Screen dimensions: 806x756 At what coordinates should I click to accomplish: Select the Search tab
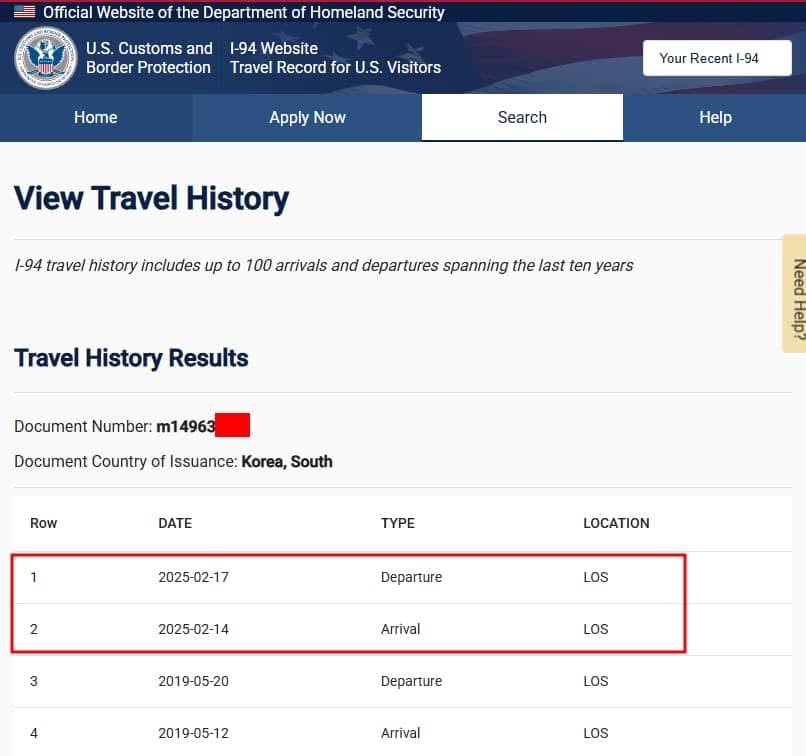tap(522, 117)
